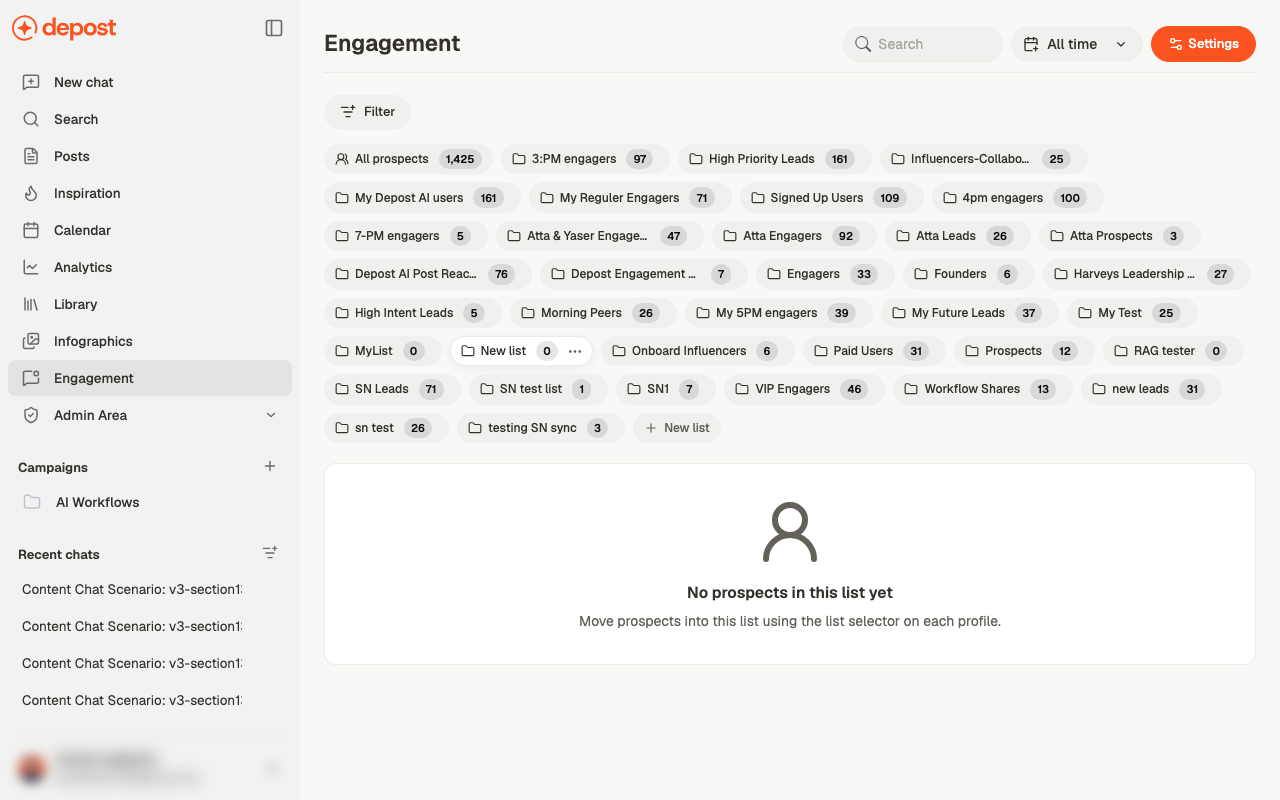Image resolution: width=1280 pixels, height=800 pixels.
Task: Go to Posts page
Action: (x=150, y=156)
